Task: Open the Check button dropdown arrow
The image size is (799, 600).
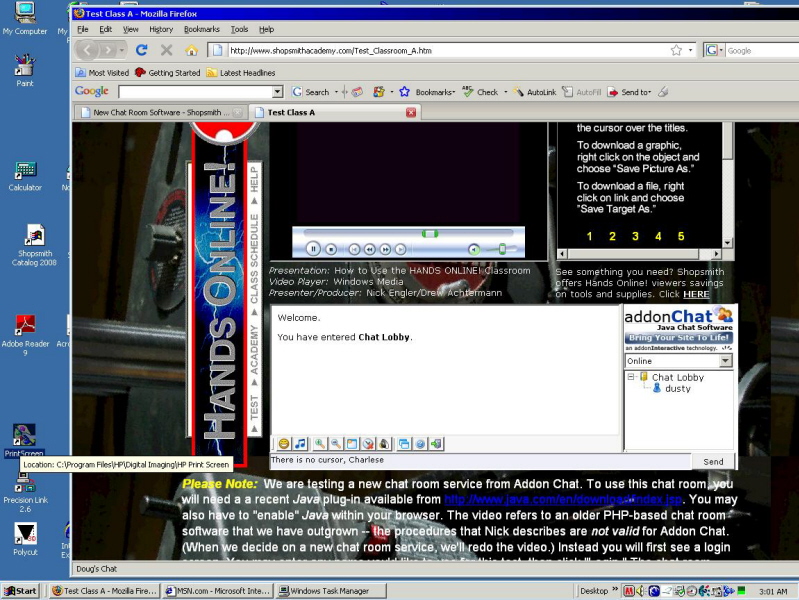Action: point(505,92)
